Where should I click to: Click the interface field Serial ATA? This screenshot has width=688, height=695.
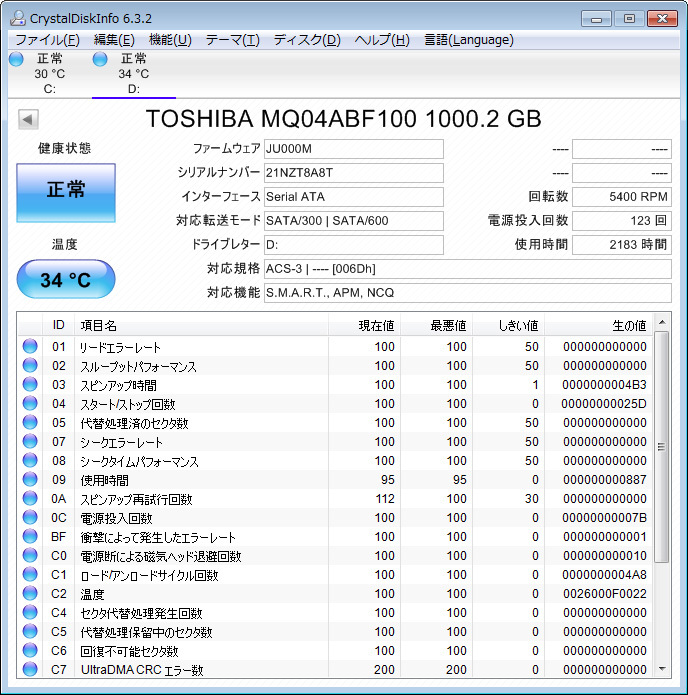[x=354, y=197]
